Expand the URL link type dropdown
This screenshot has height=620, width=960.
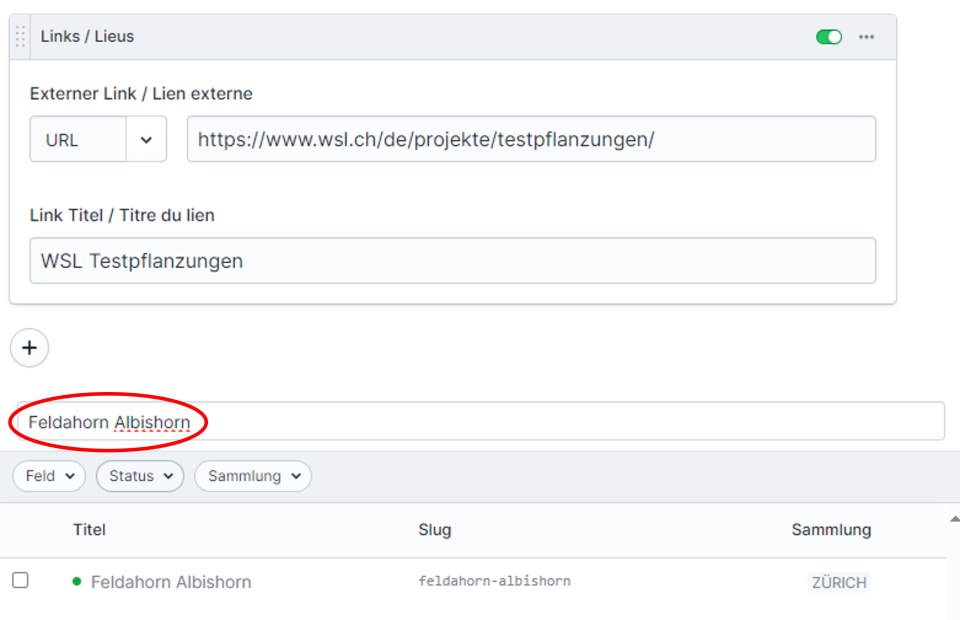click(146, 140)
